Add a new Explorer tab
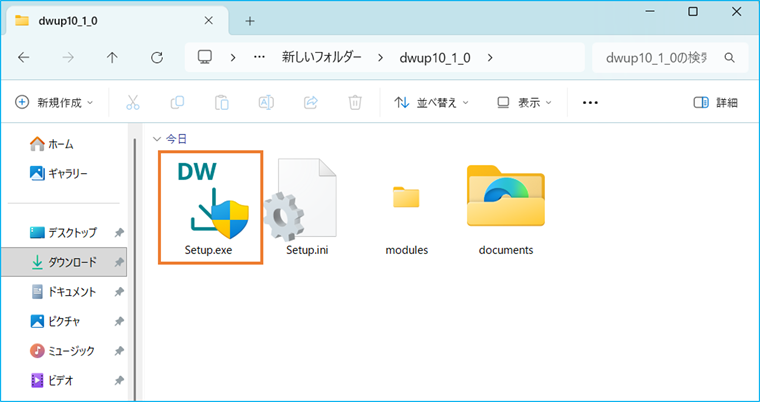 [x=250, y=21]
